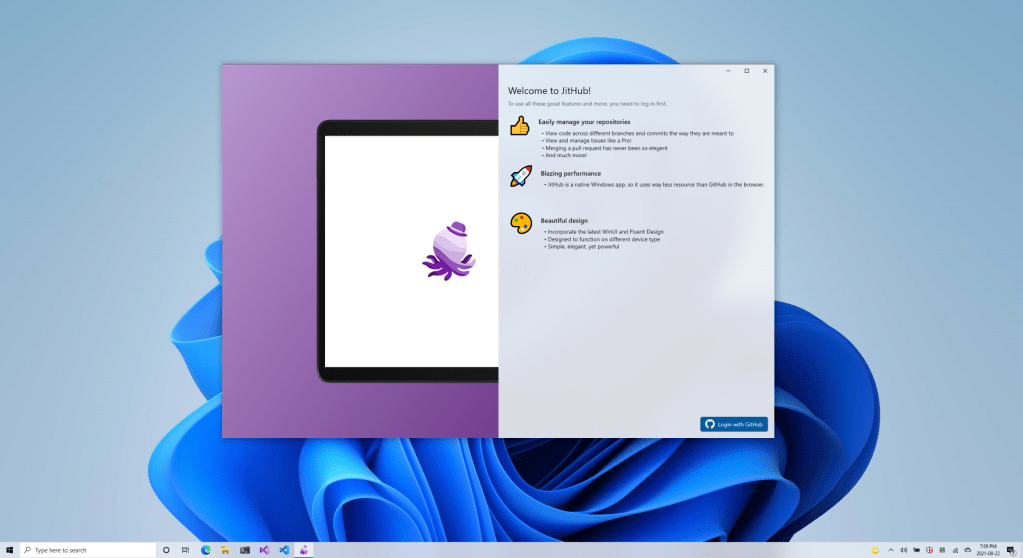The width and height of the screenshot is (1023, 558).
Task: Click the purple octopus JitHub logo
Action: click(448, 249)
